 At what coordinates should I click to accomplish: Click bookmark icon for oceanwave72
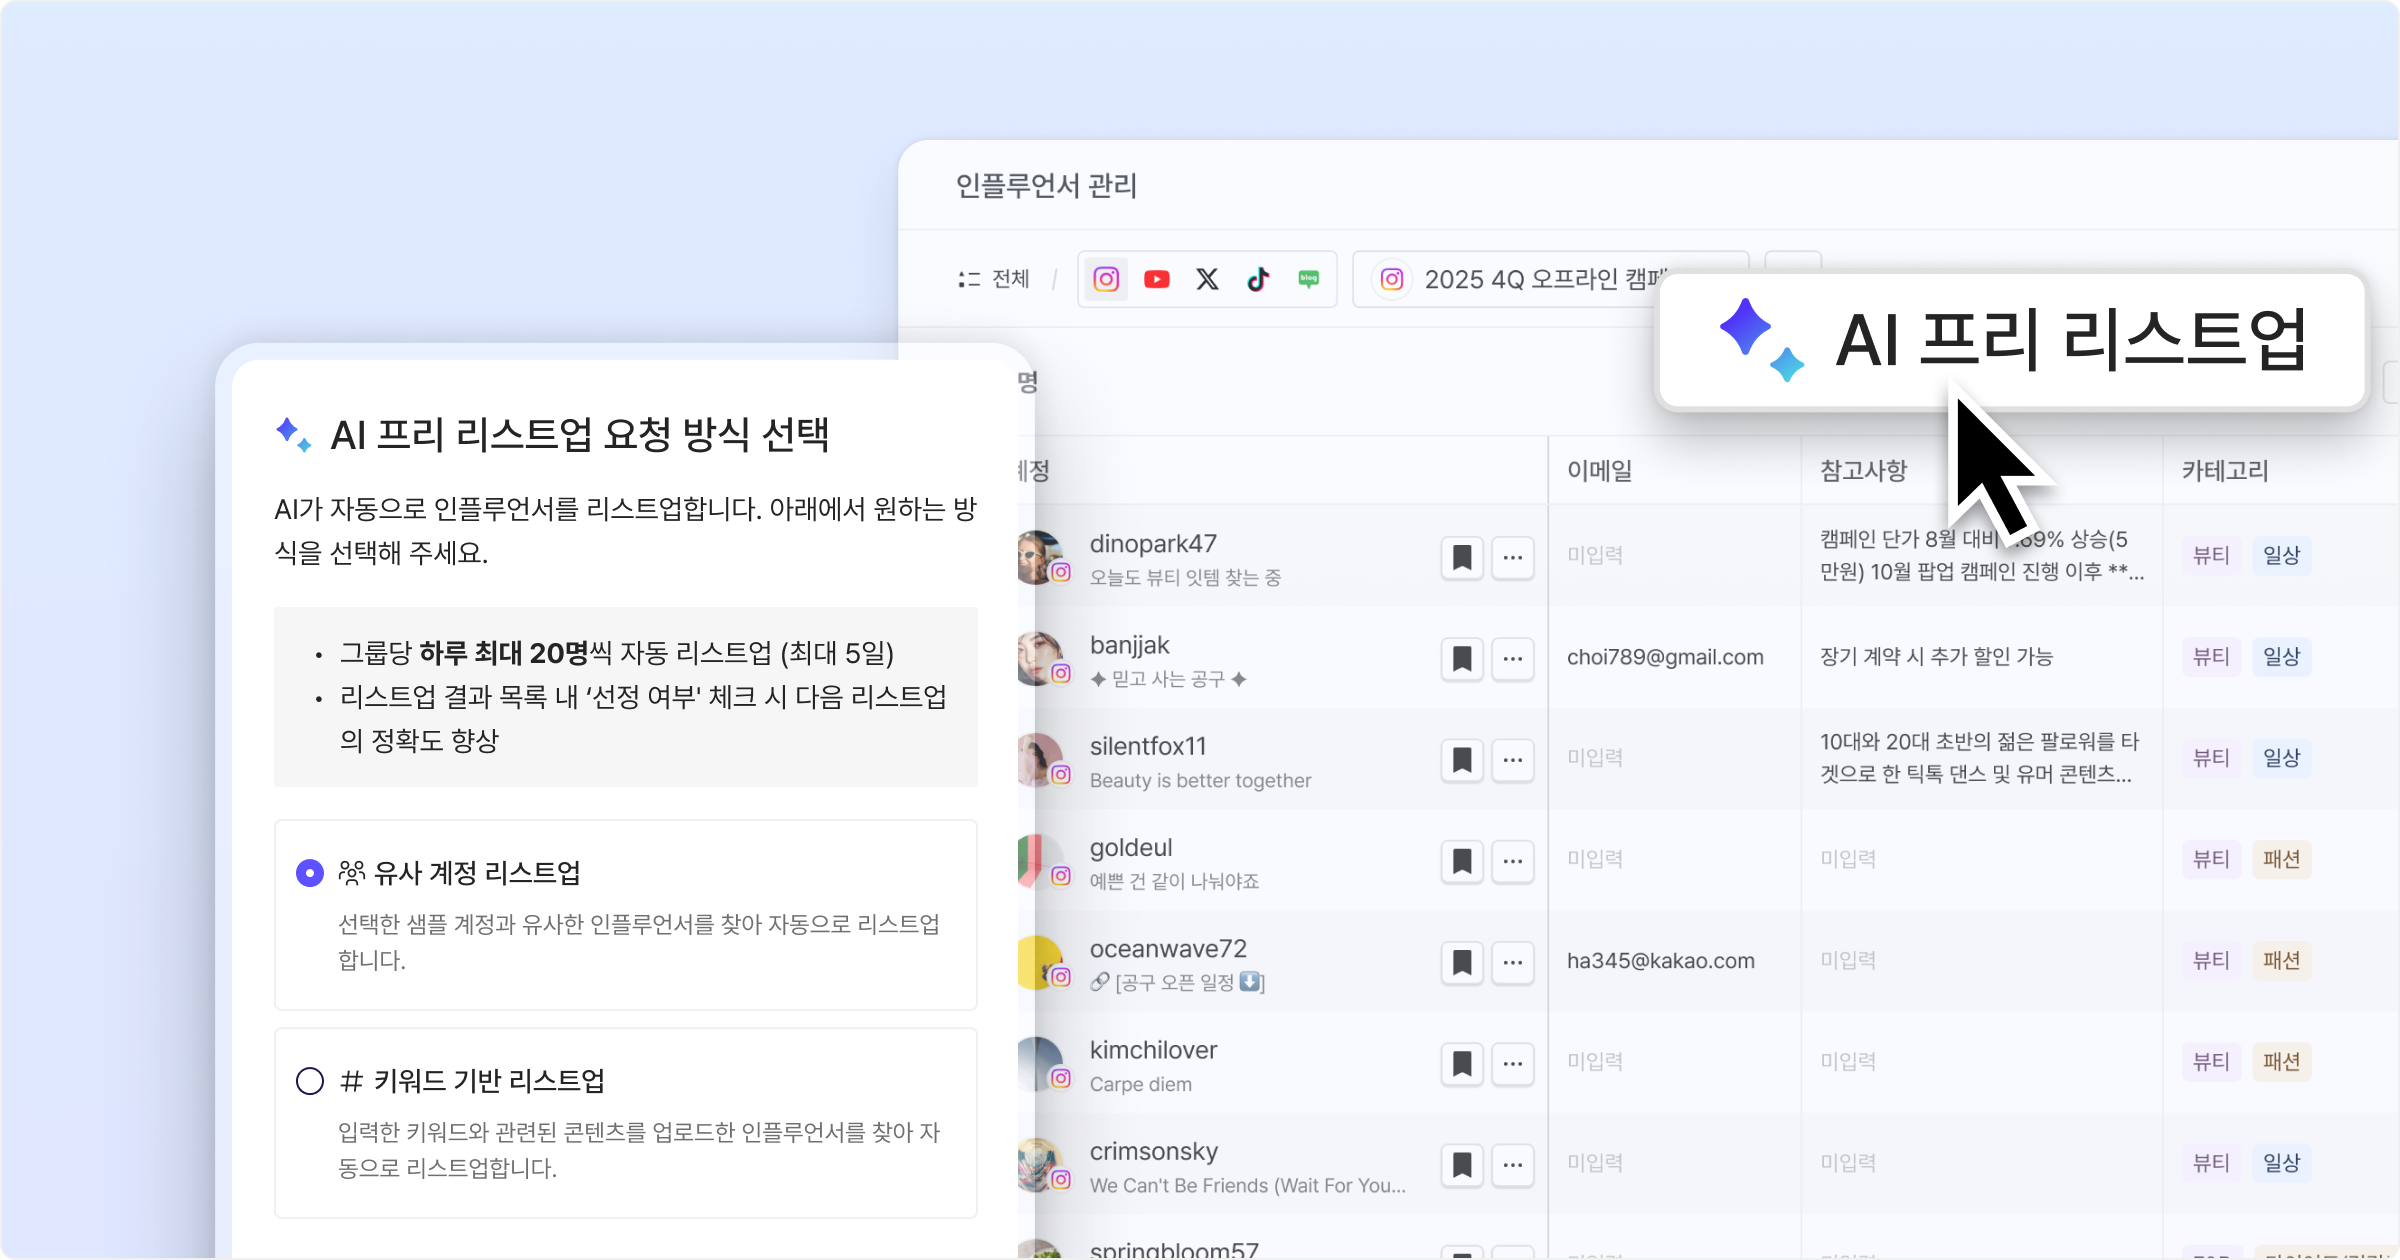click(x=1461, y=962)
